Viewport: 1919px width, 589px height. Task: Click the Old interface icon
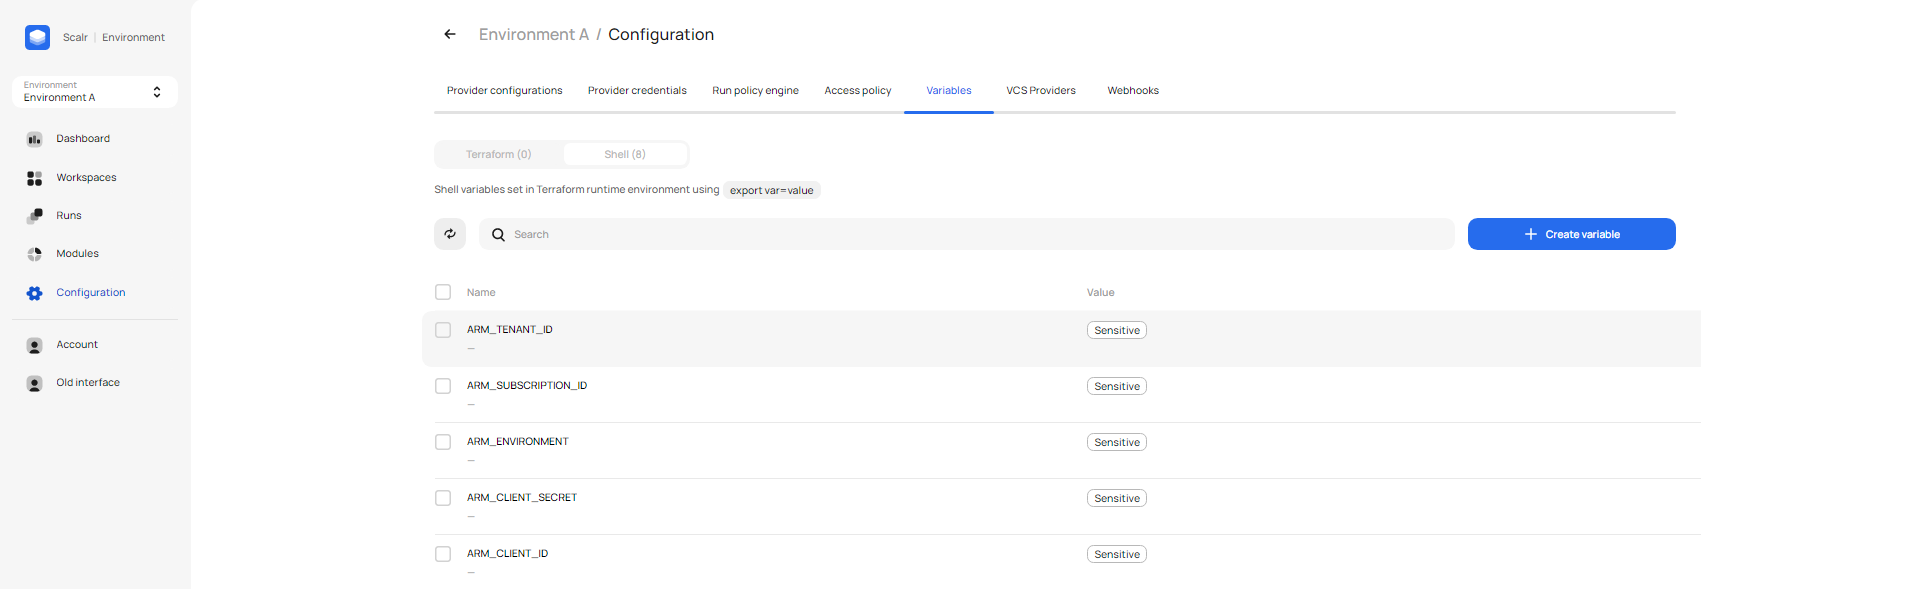[x=35, y=383]
